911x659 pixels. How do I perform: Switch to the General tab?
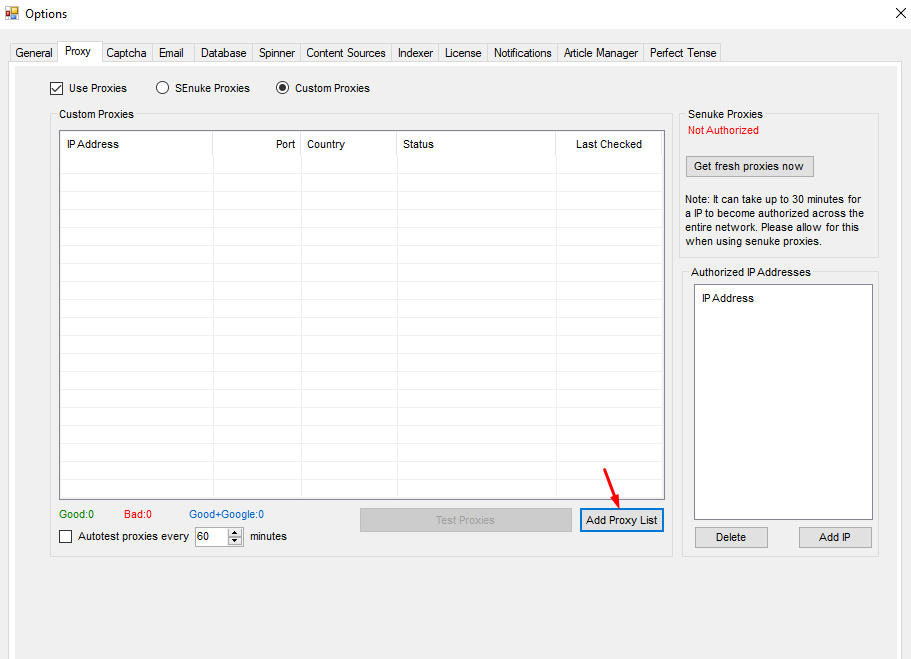[34, 53]
